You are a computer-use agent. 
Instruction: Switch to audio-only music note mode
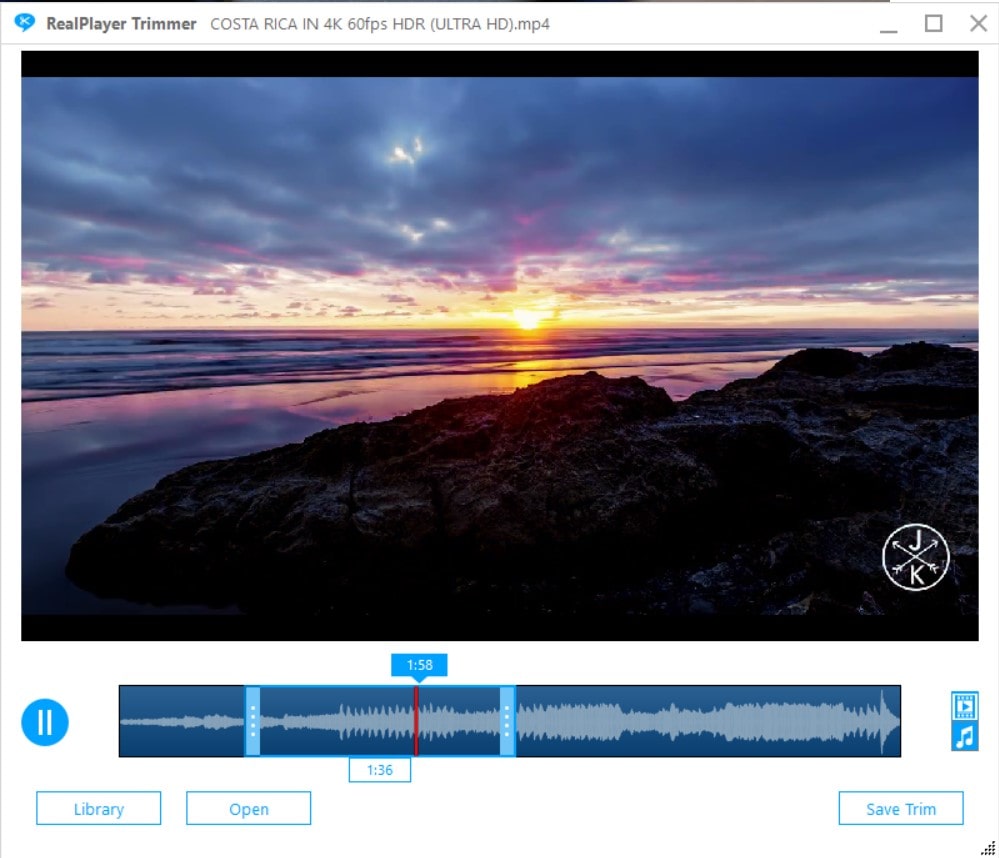(965, 738)
